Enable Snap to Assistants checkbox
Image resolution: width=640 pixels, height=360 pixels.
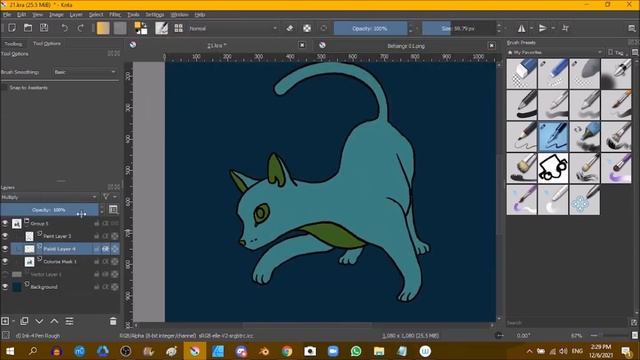coord(4,88)
